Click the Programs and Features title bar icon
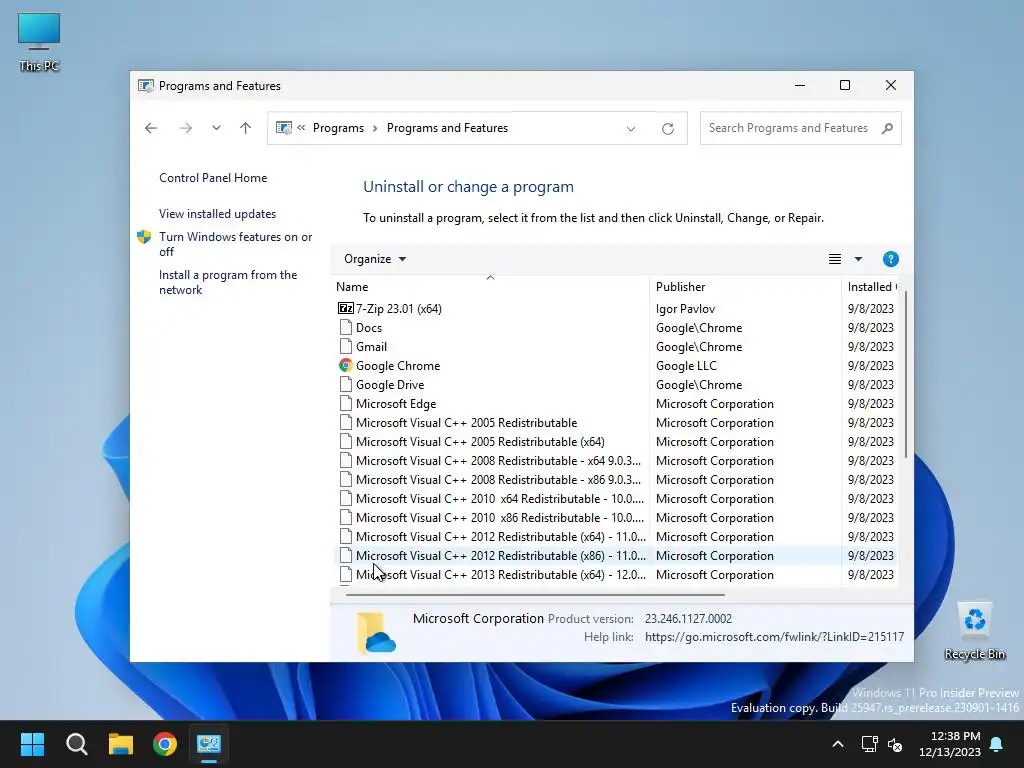 point(146,86)
